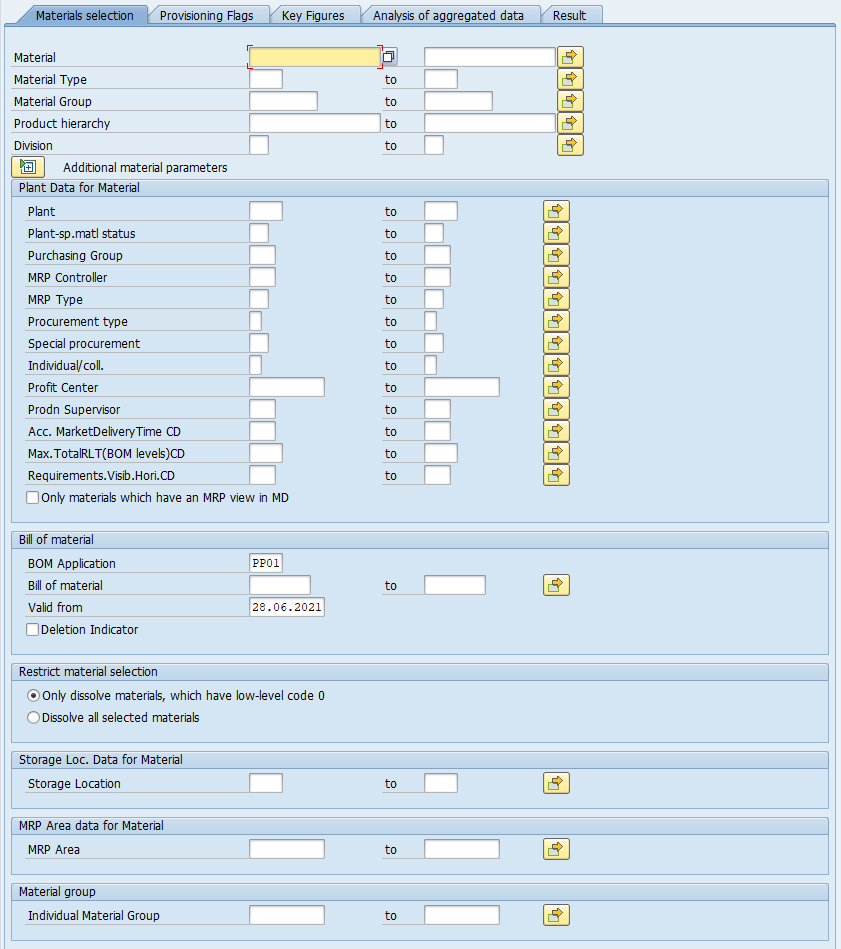This screenshot has height=949, width=841.
Task: Open multiple selection for MRP Controller
Action: pyautogui.click(x=556, y=277)
